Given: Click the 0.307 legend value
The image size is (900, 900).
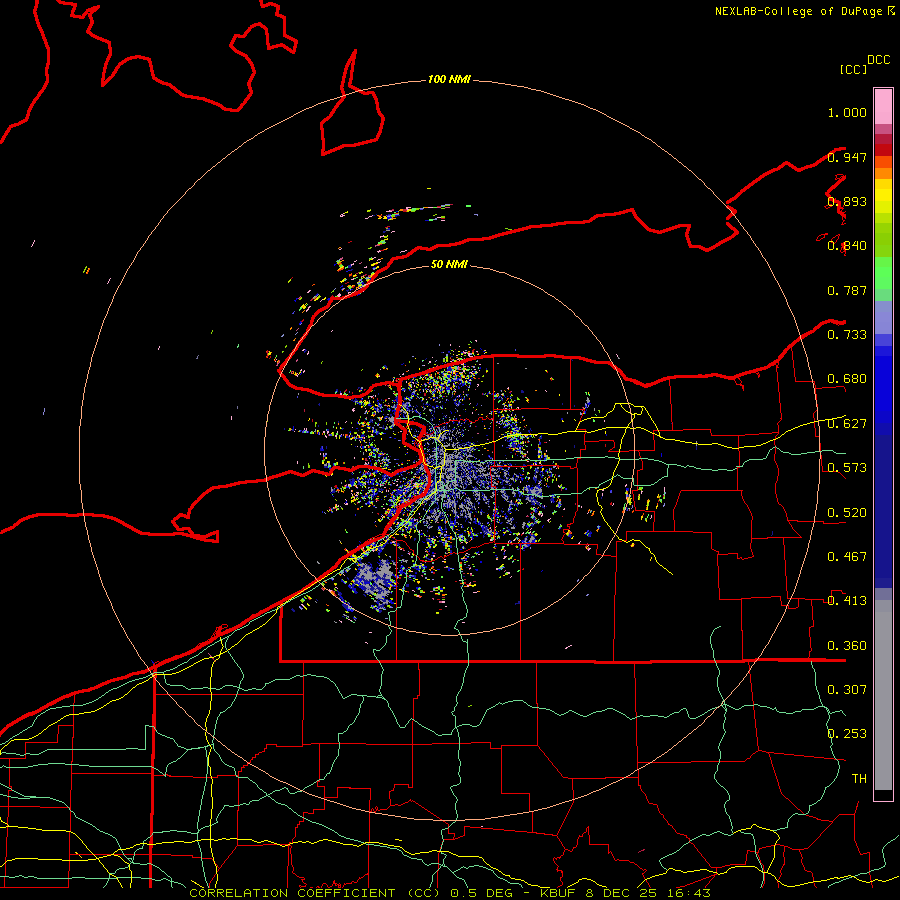Looking at the screenshot, I should click(x=847, y=690).
